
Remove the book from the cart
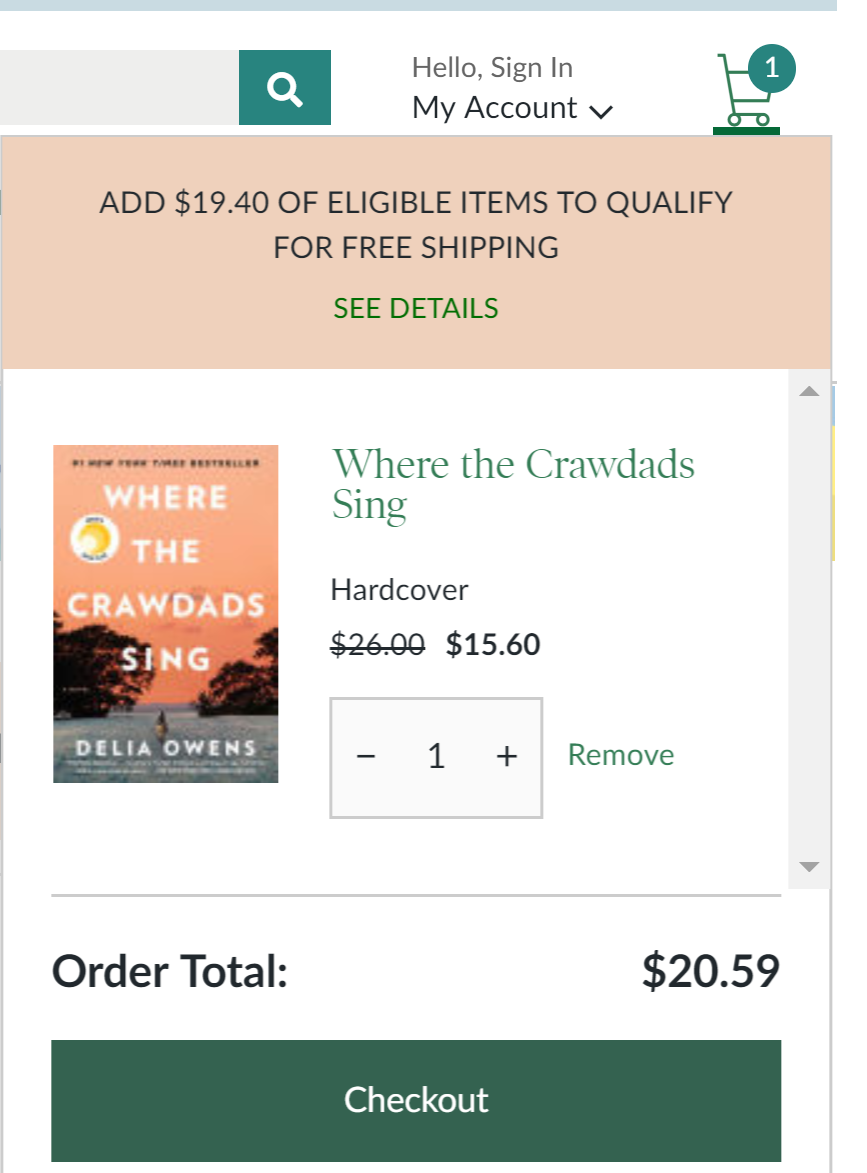coord(621,755)
